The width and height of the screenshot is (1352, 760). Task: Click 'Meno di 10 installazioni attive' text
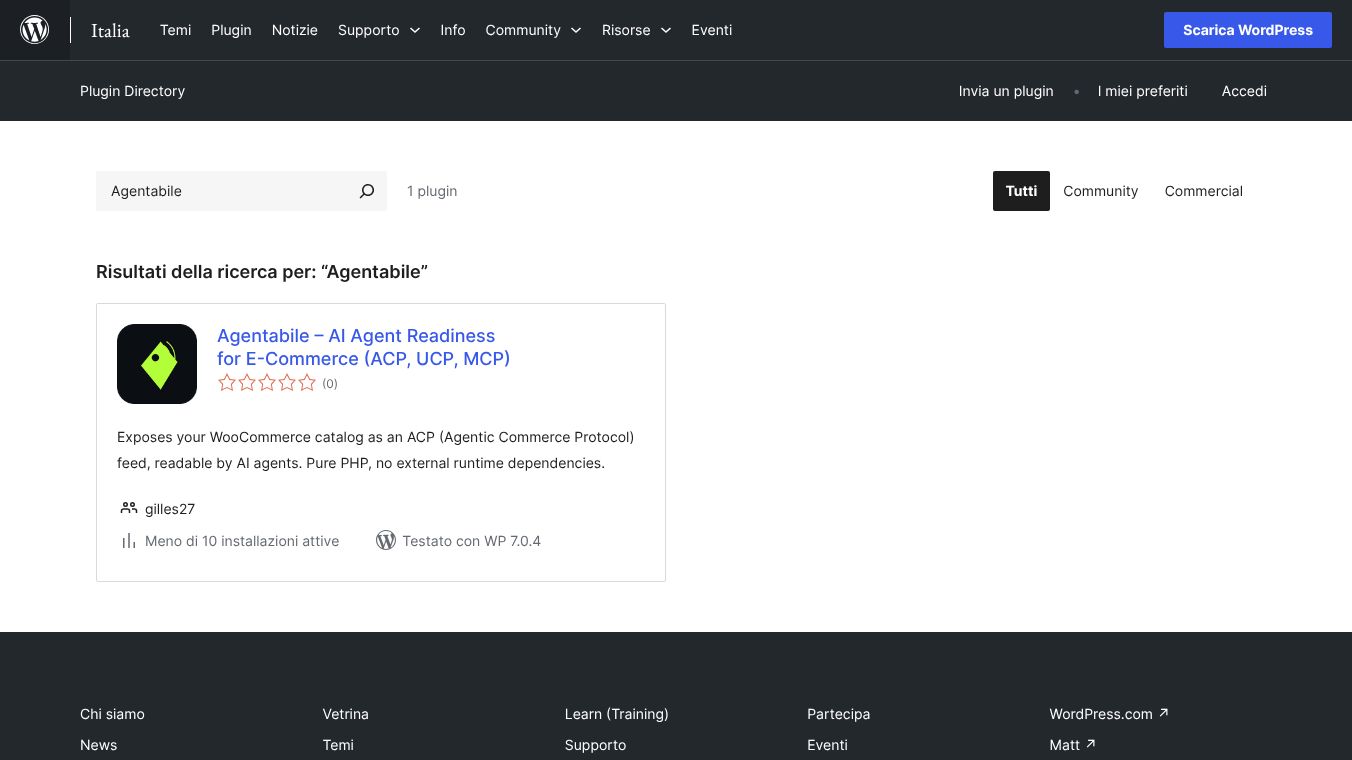pyautogui.click(x=242, y=541)
